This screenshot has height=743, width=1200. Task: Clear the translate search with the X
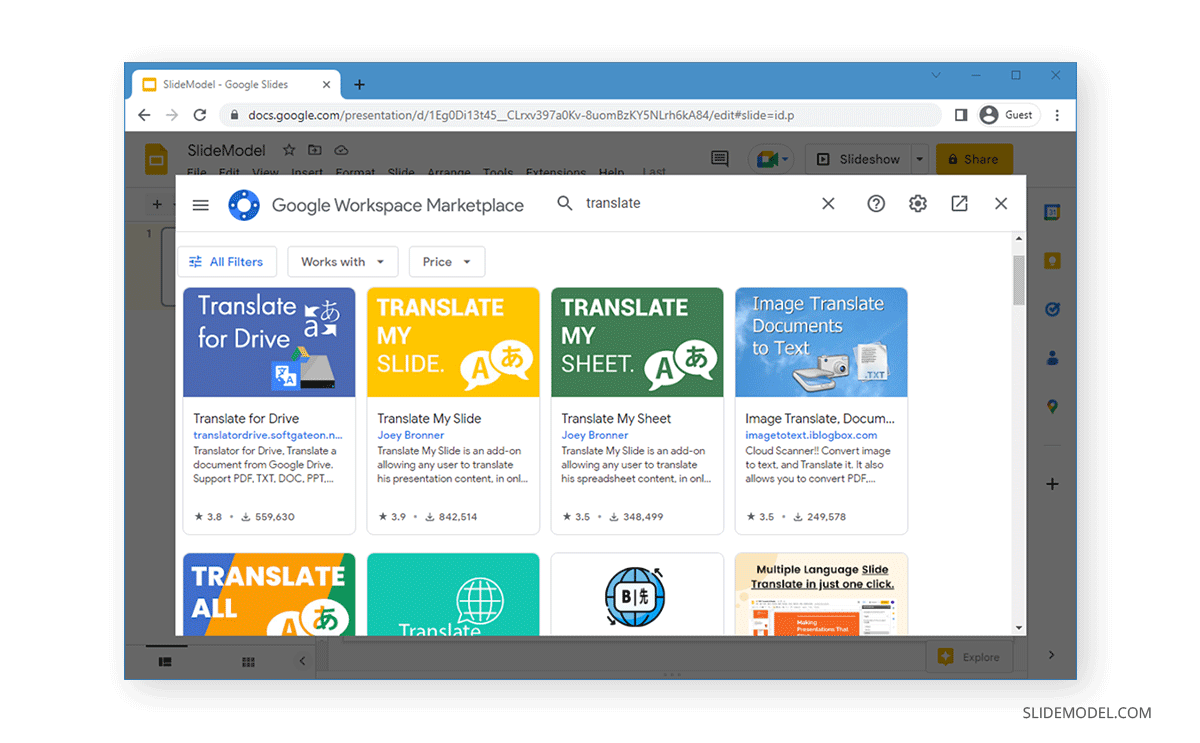click(828, 204)
